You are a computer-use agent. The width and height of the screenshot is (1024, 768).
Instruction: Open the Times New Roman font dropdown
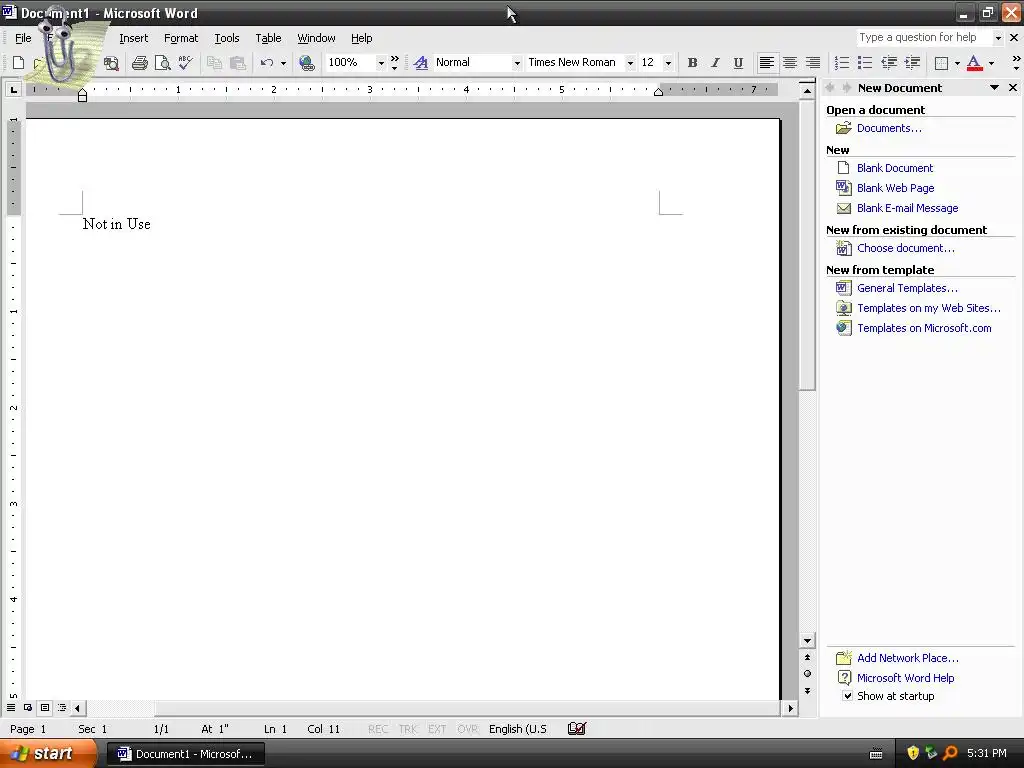click(630, 63)
